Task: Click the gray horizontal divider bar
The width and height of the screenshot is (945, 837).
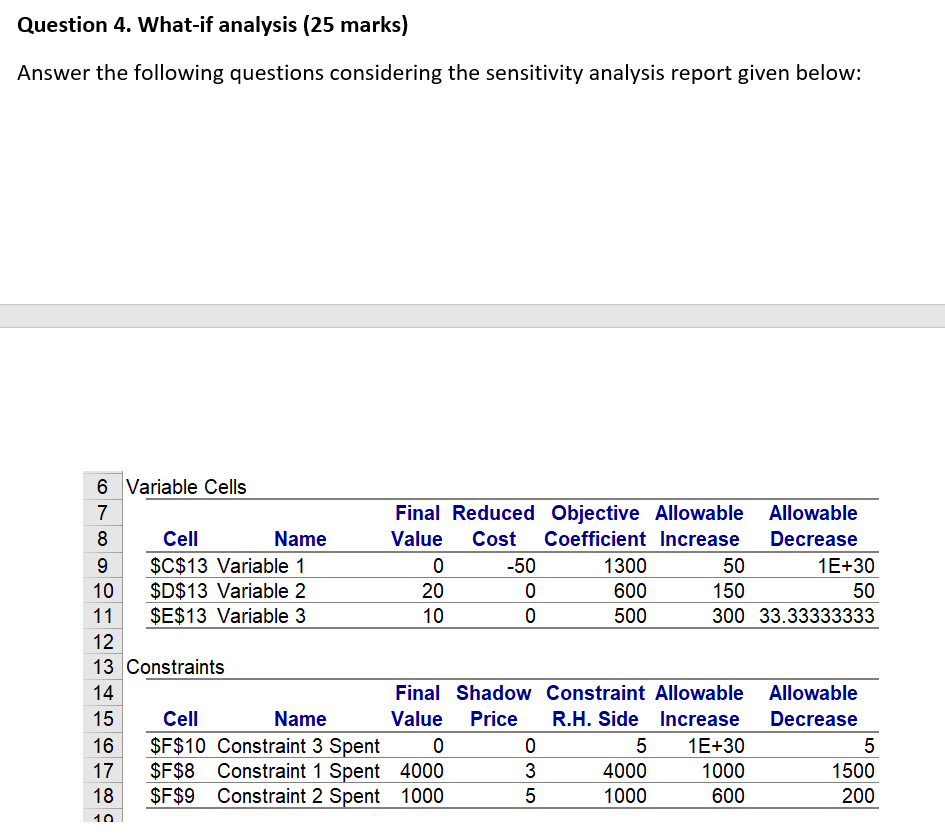Action: 472,315
